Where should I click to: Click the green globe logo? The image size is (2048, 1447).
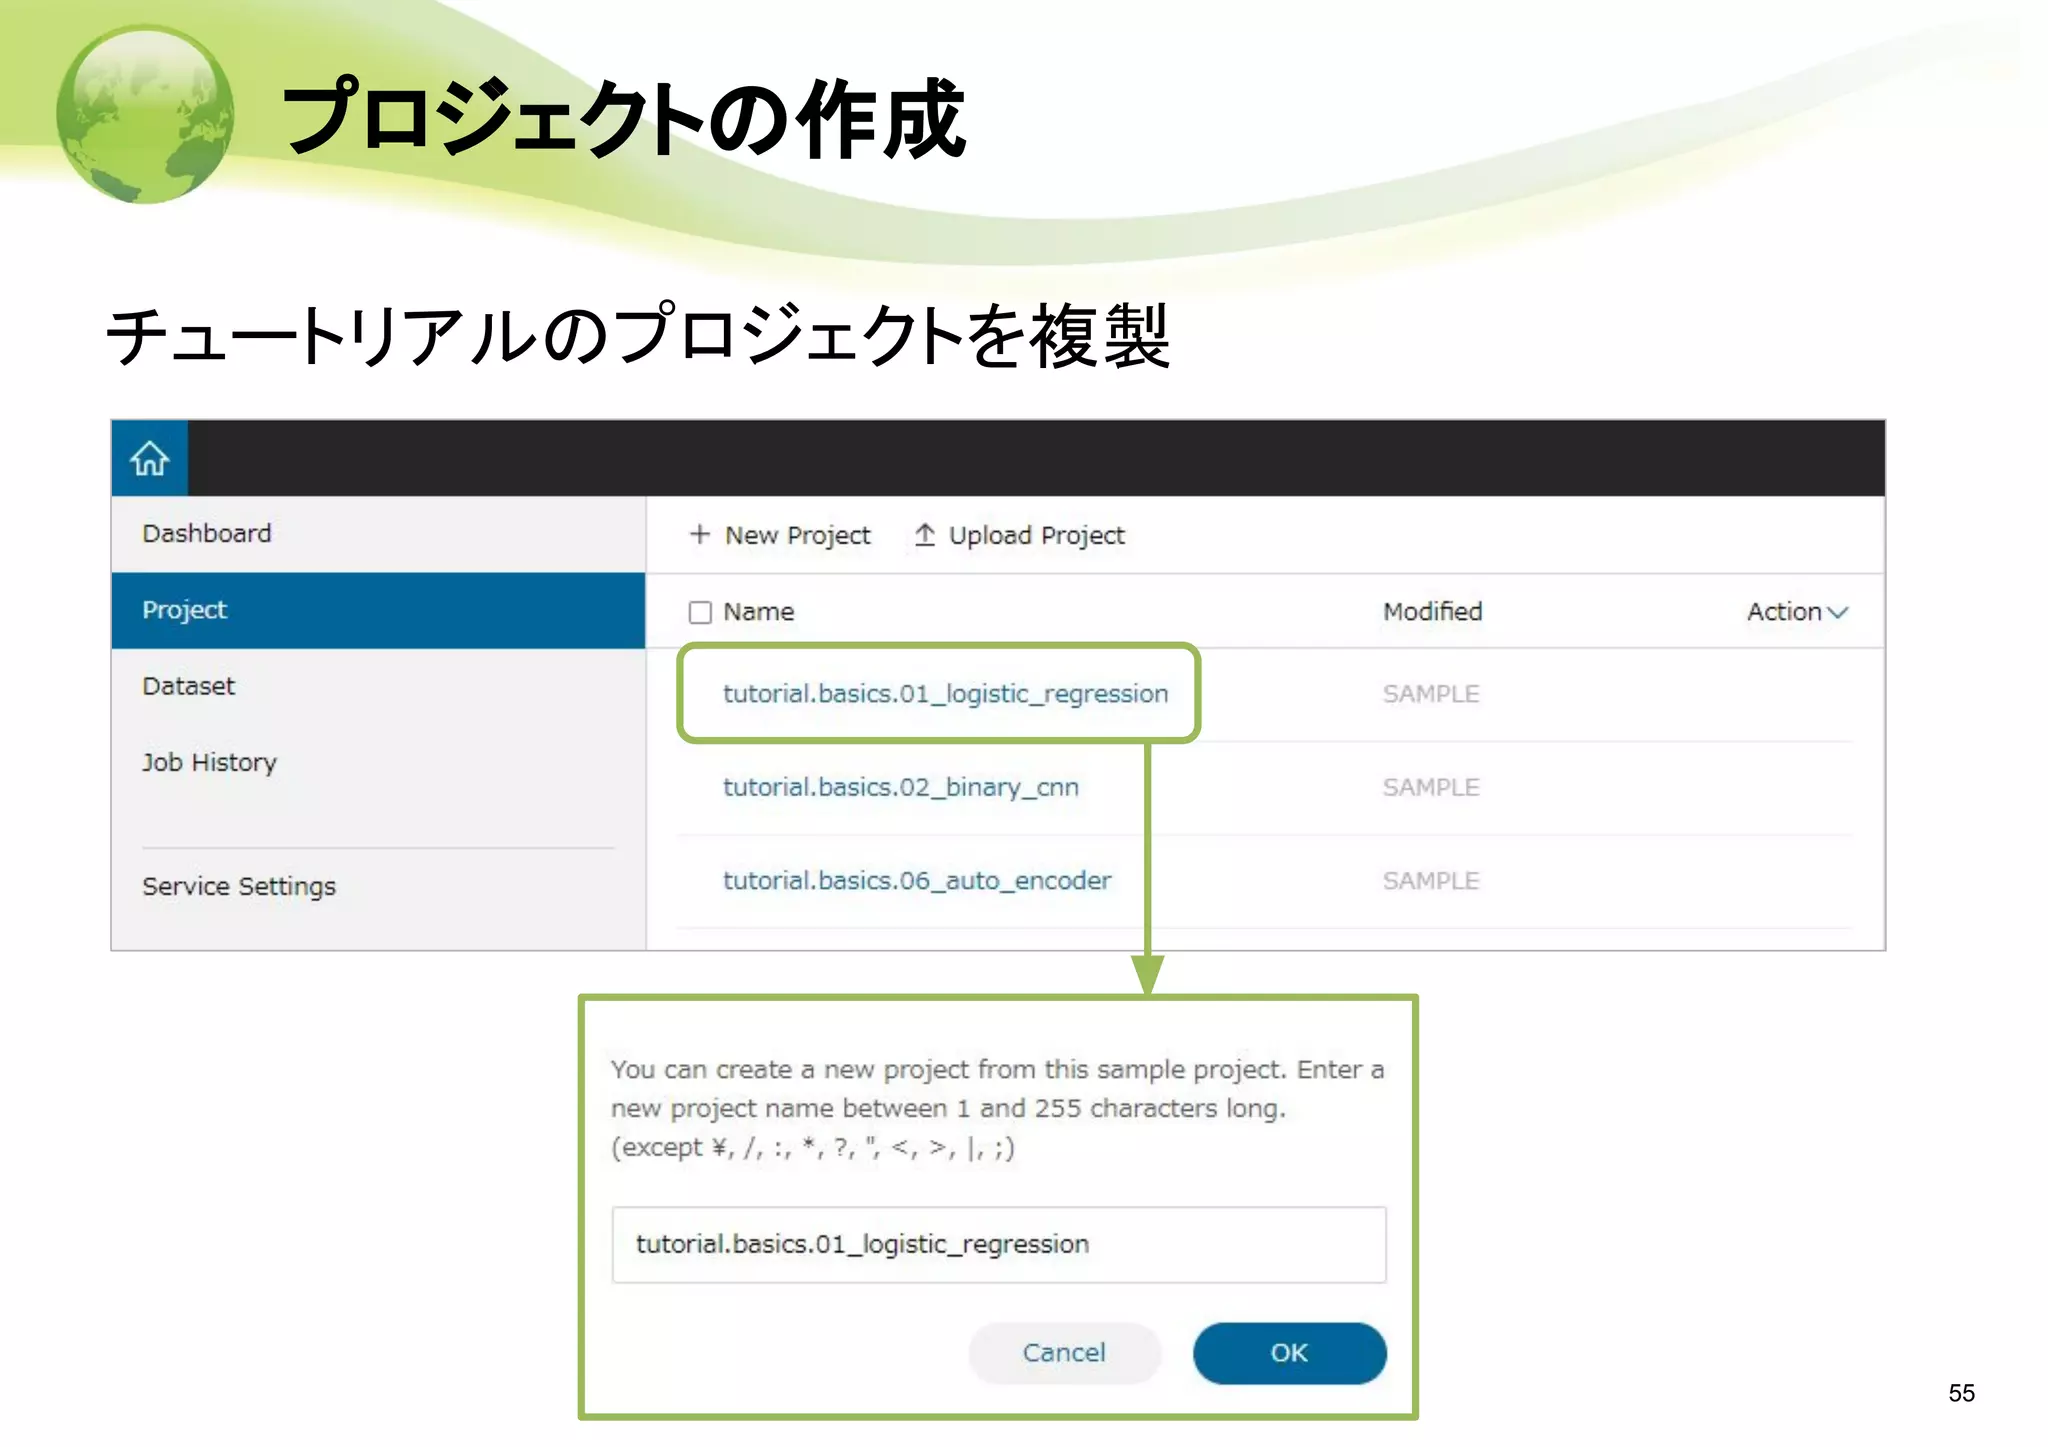point(146,115)
